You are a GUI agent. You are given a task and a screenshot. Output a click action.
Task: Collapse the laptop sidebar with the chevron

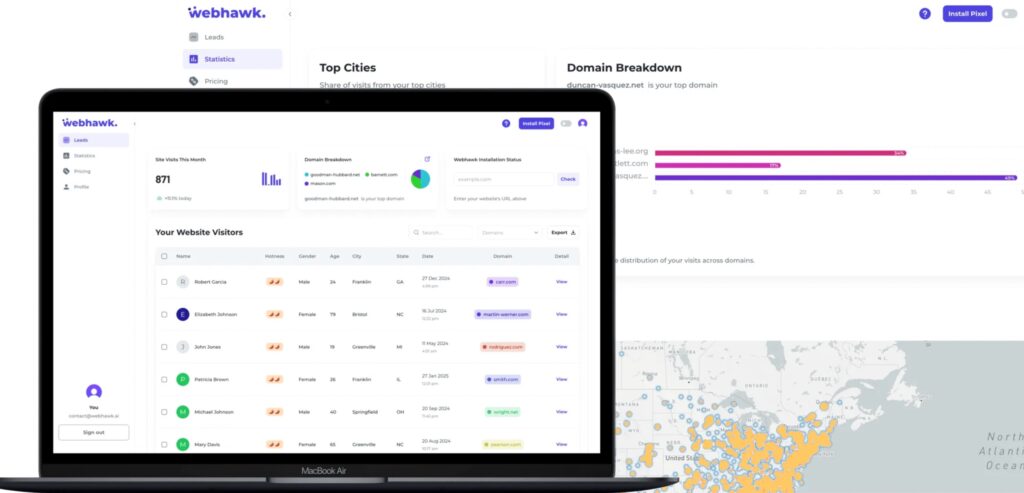[x=135, y=123]
